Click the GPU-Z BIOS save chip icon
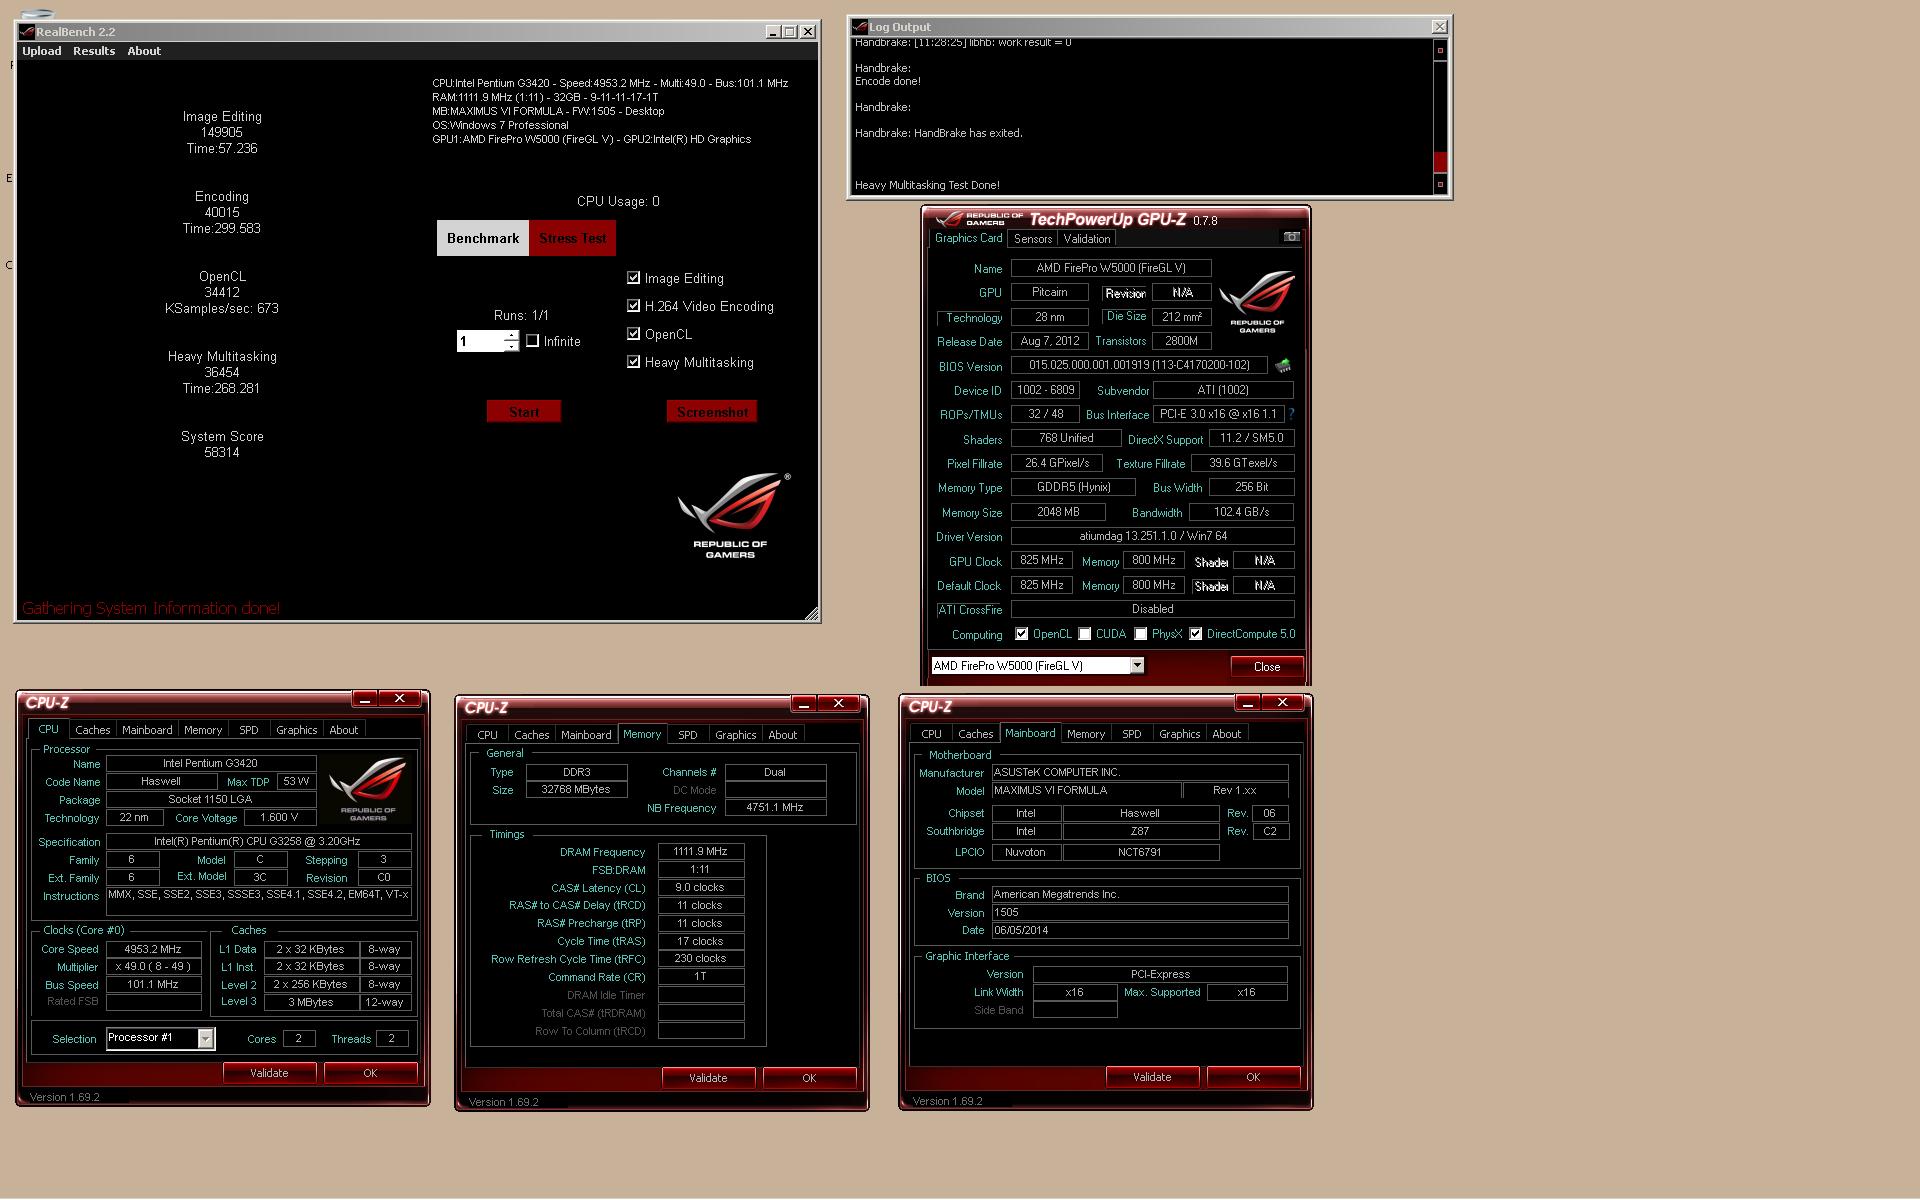The image size is (1920, 1200). [x=1283, y=366]
